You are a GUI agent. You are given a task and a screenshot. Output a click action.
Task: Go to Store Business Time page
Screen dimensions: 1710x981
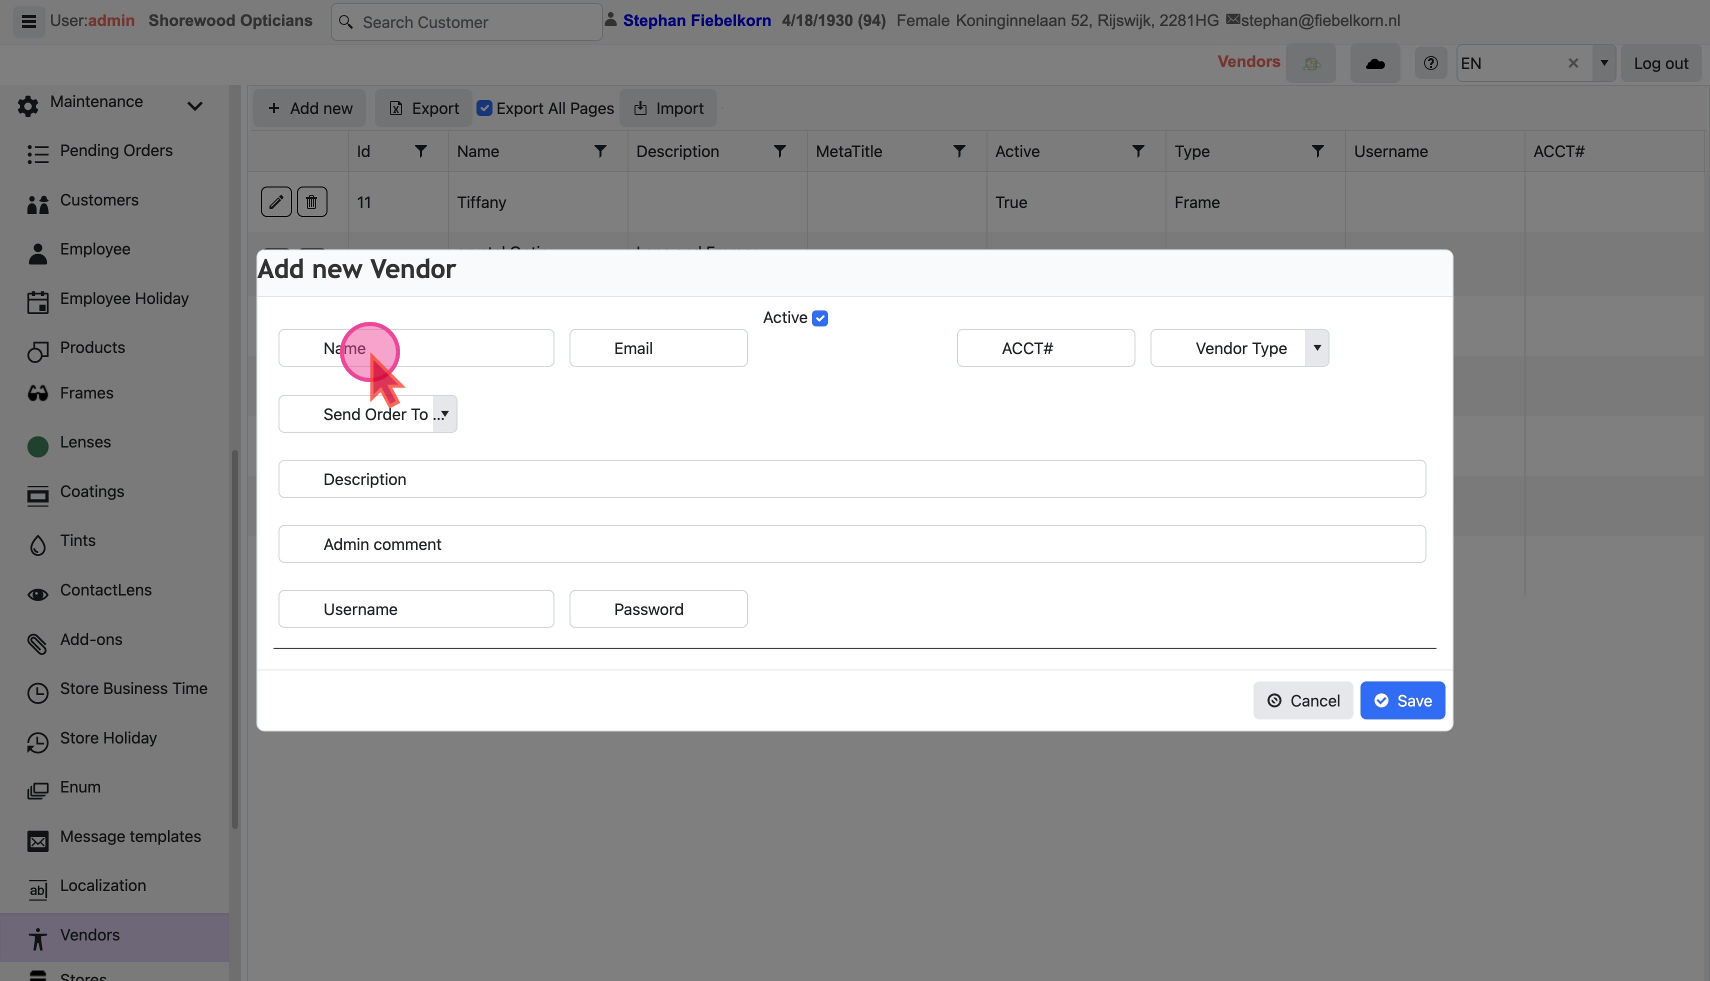coord(133,689)
